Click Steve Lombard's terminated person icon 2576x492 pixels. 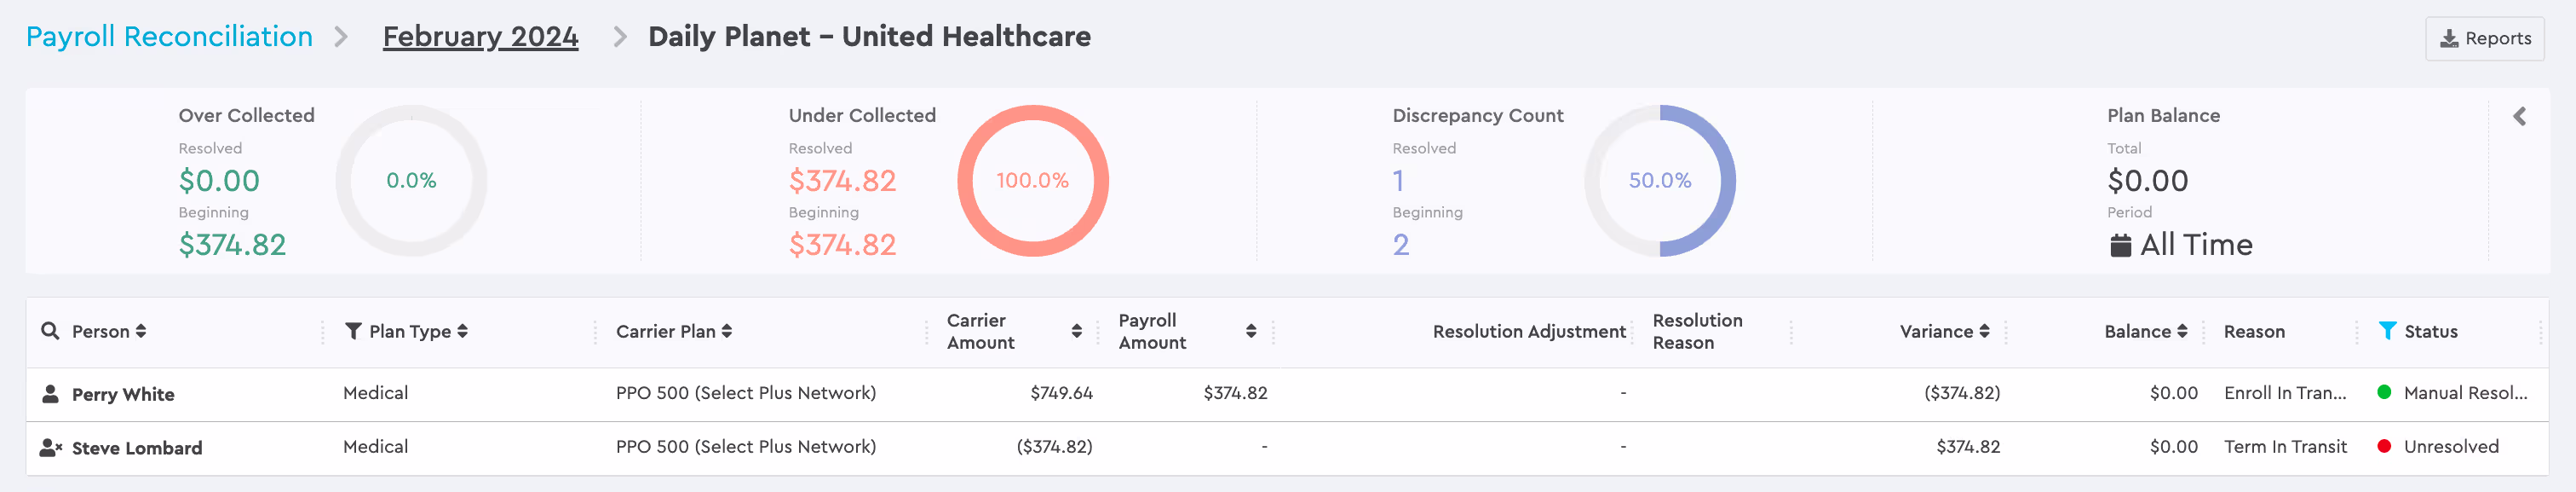pos(51,448)
